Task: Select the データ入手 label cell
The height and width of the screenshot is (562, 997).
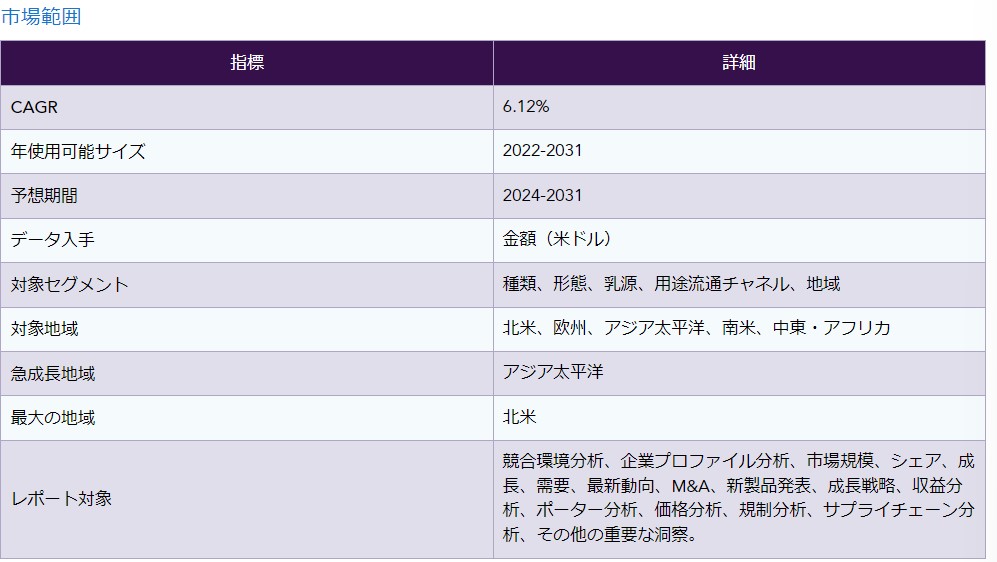Action: (53, 240)
